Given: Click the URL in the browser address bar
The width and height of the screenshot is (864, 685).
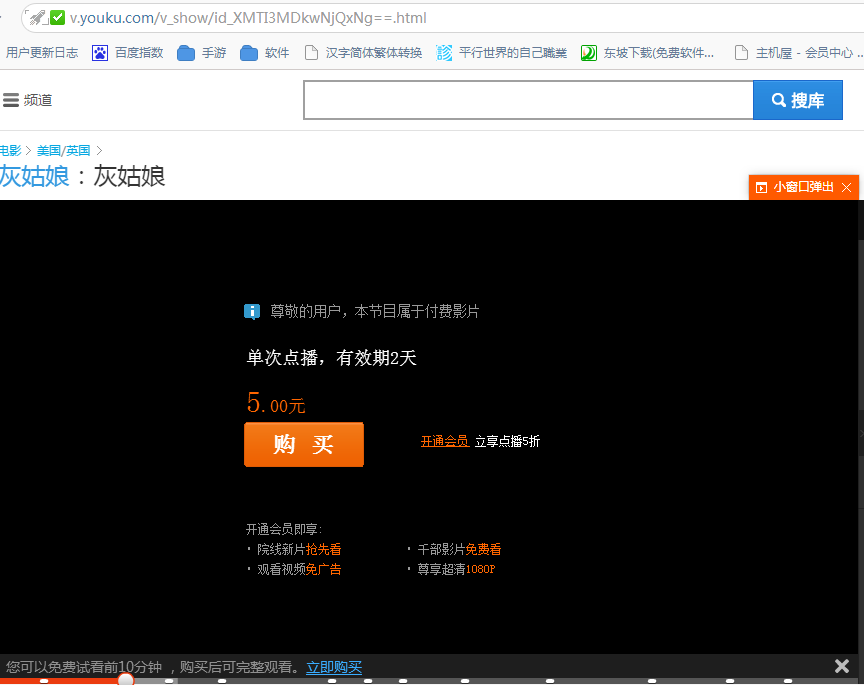Looking at the screenshot, I should [248, 18].
